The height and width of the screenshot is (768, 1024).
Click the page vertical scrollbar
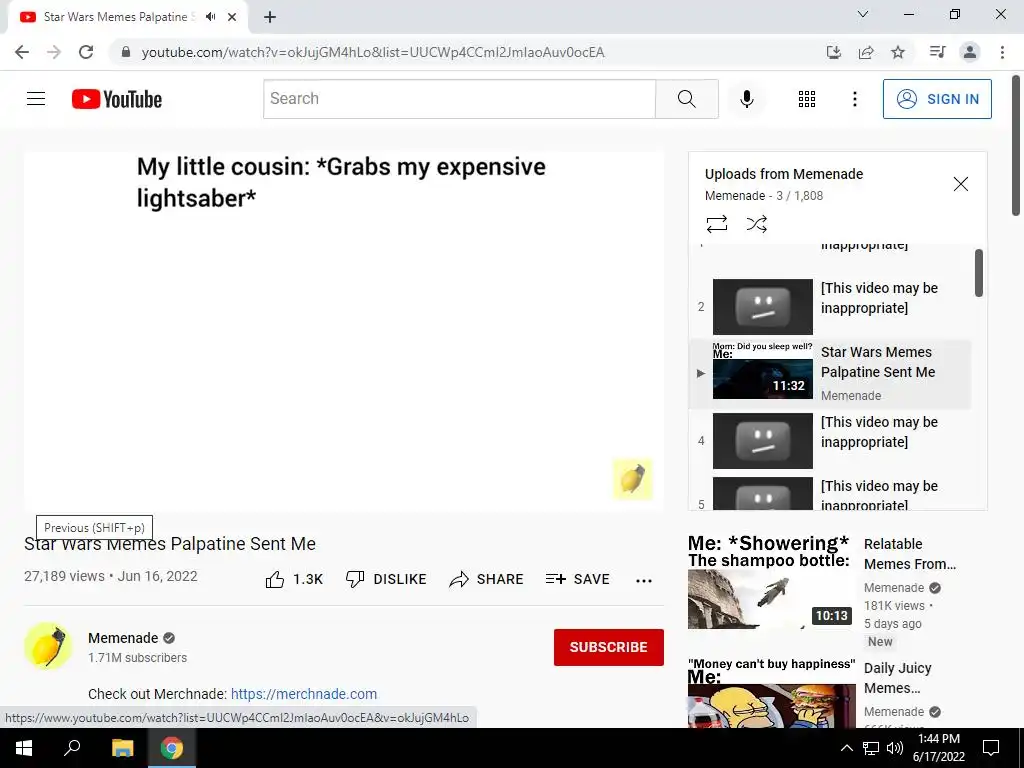pyautogui.click(x=1016, y=145)
